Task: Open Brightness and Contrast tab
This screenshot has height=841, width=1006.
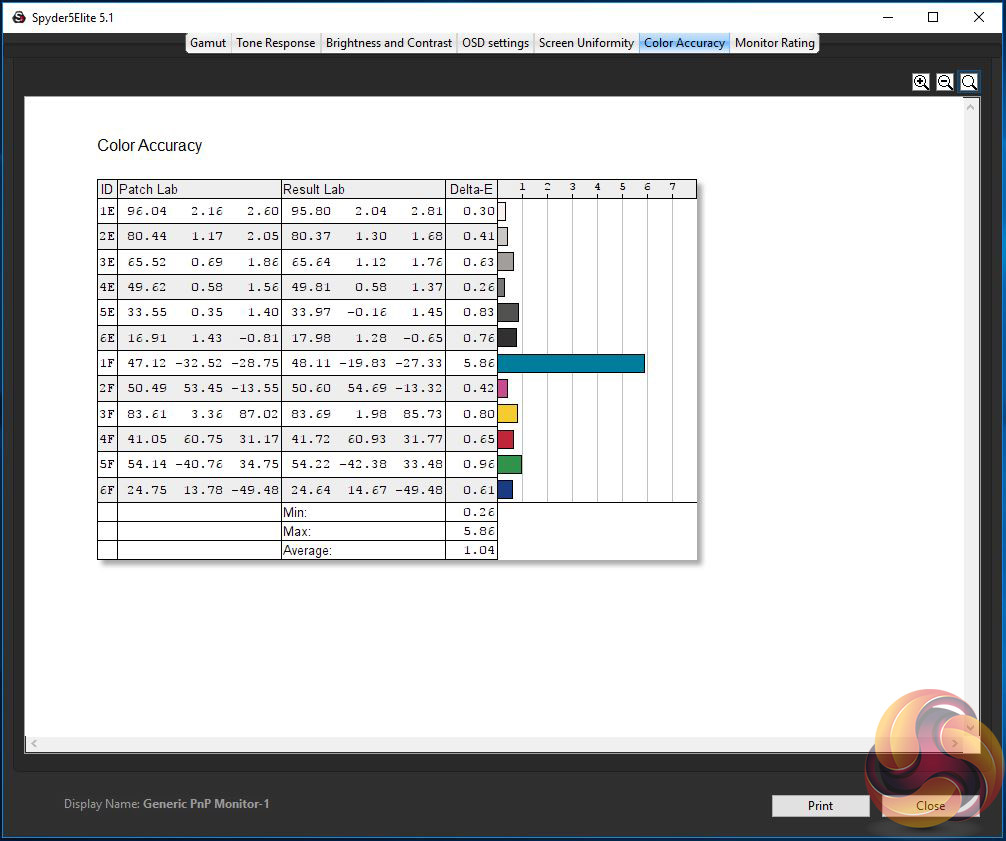Action: point(389,43)
